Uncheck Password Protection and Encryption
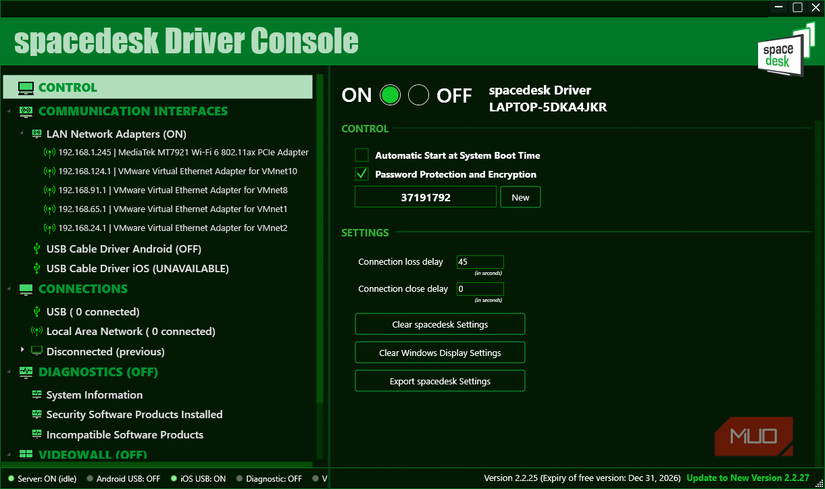 tap(361, 174)
